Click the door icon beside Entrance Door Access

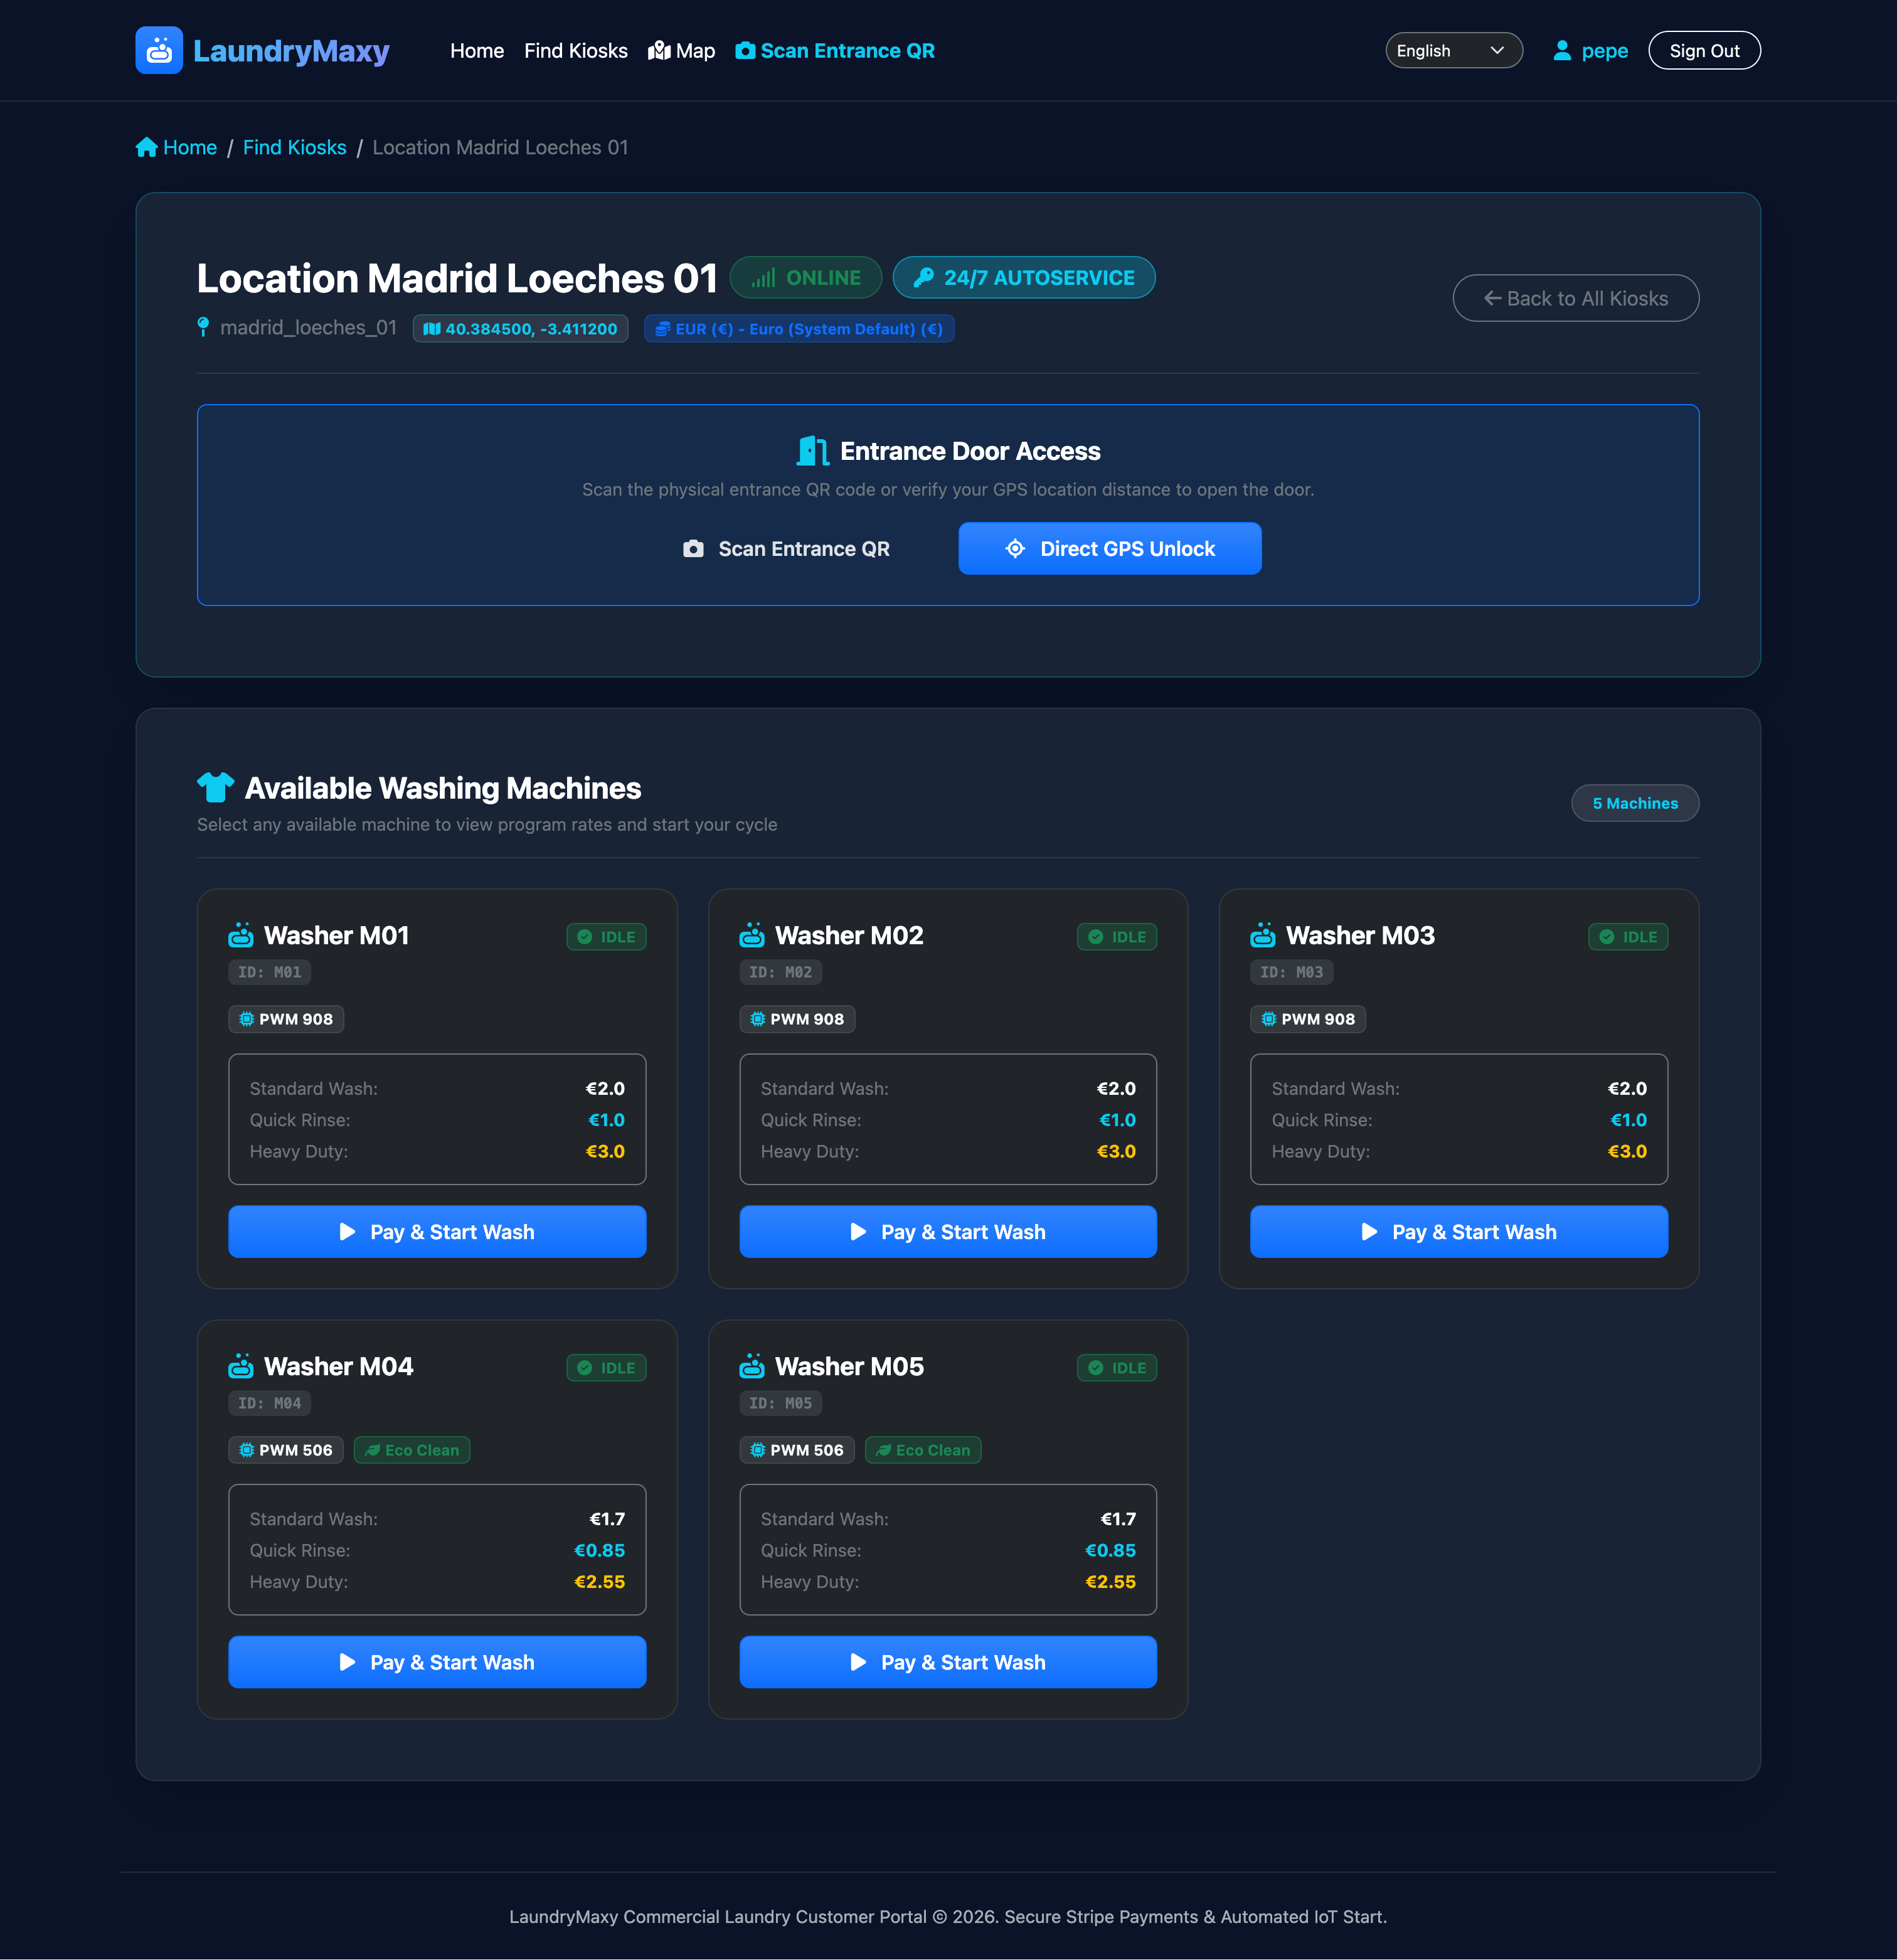pyautogui.click(x=813, y=451)
